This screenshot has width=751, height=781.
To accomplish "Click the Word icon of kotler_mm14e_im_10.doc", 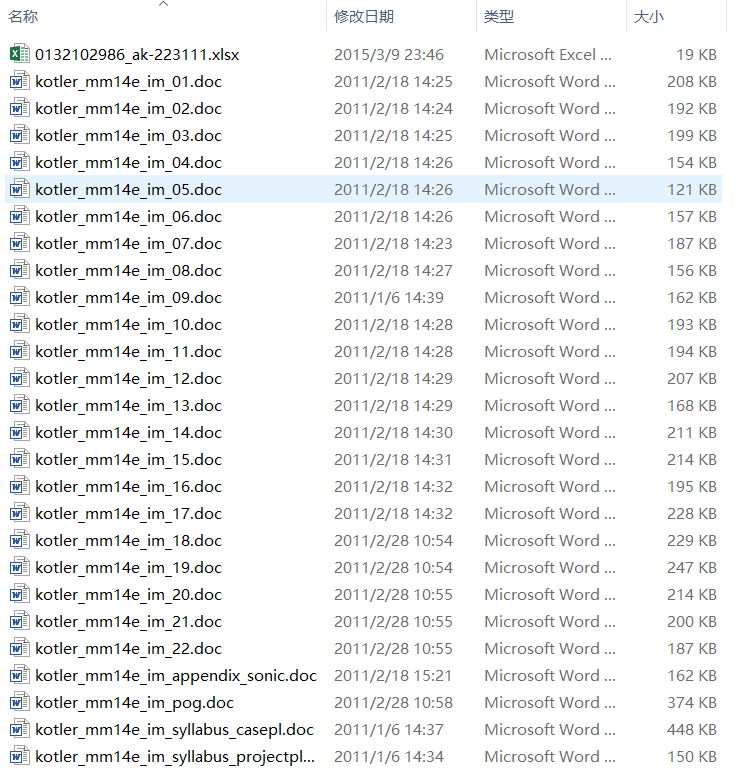I will (x=19, y=323).
